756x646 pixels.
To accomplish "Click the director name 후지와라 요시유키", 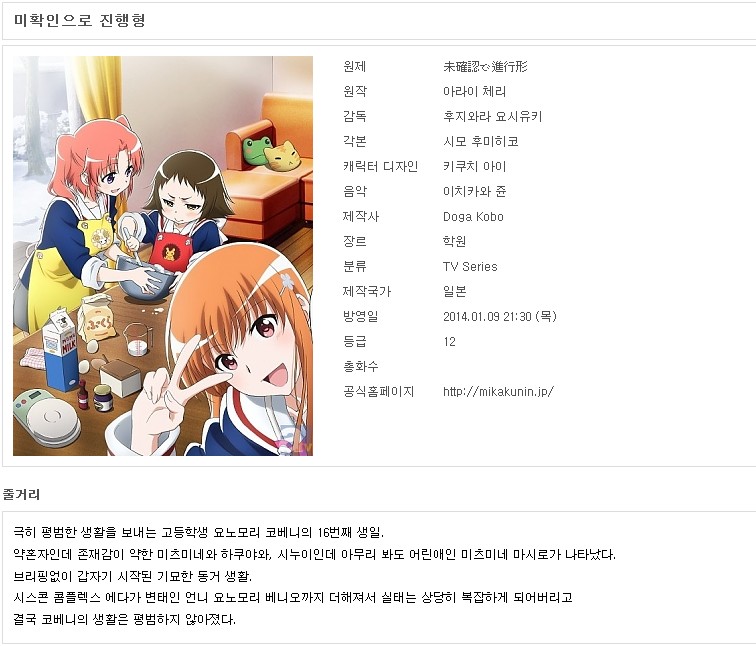I will [492, 117].
